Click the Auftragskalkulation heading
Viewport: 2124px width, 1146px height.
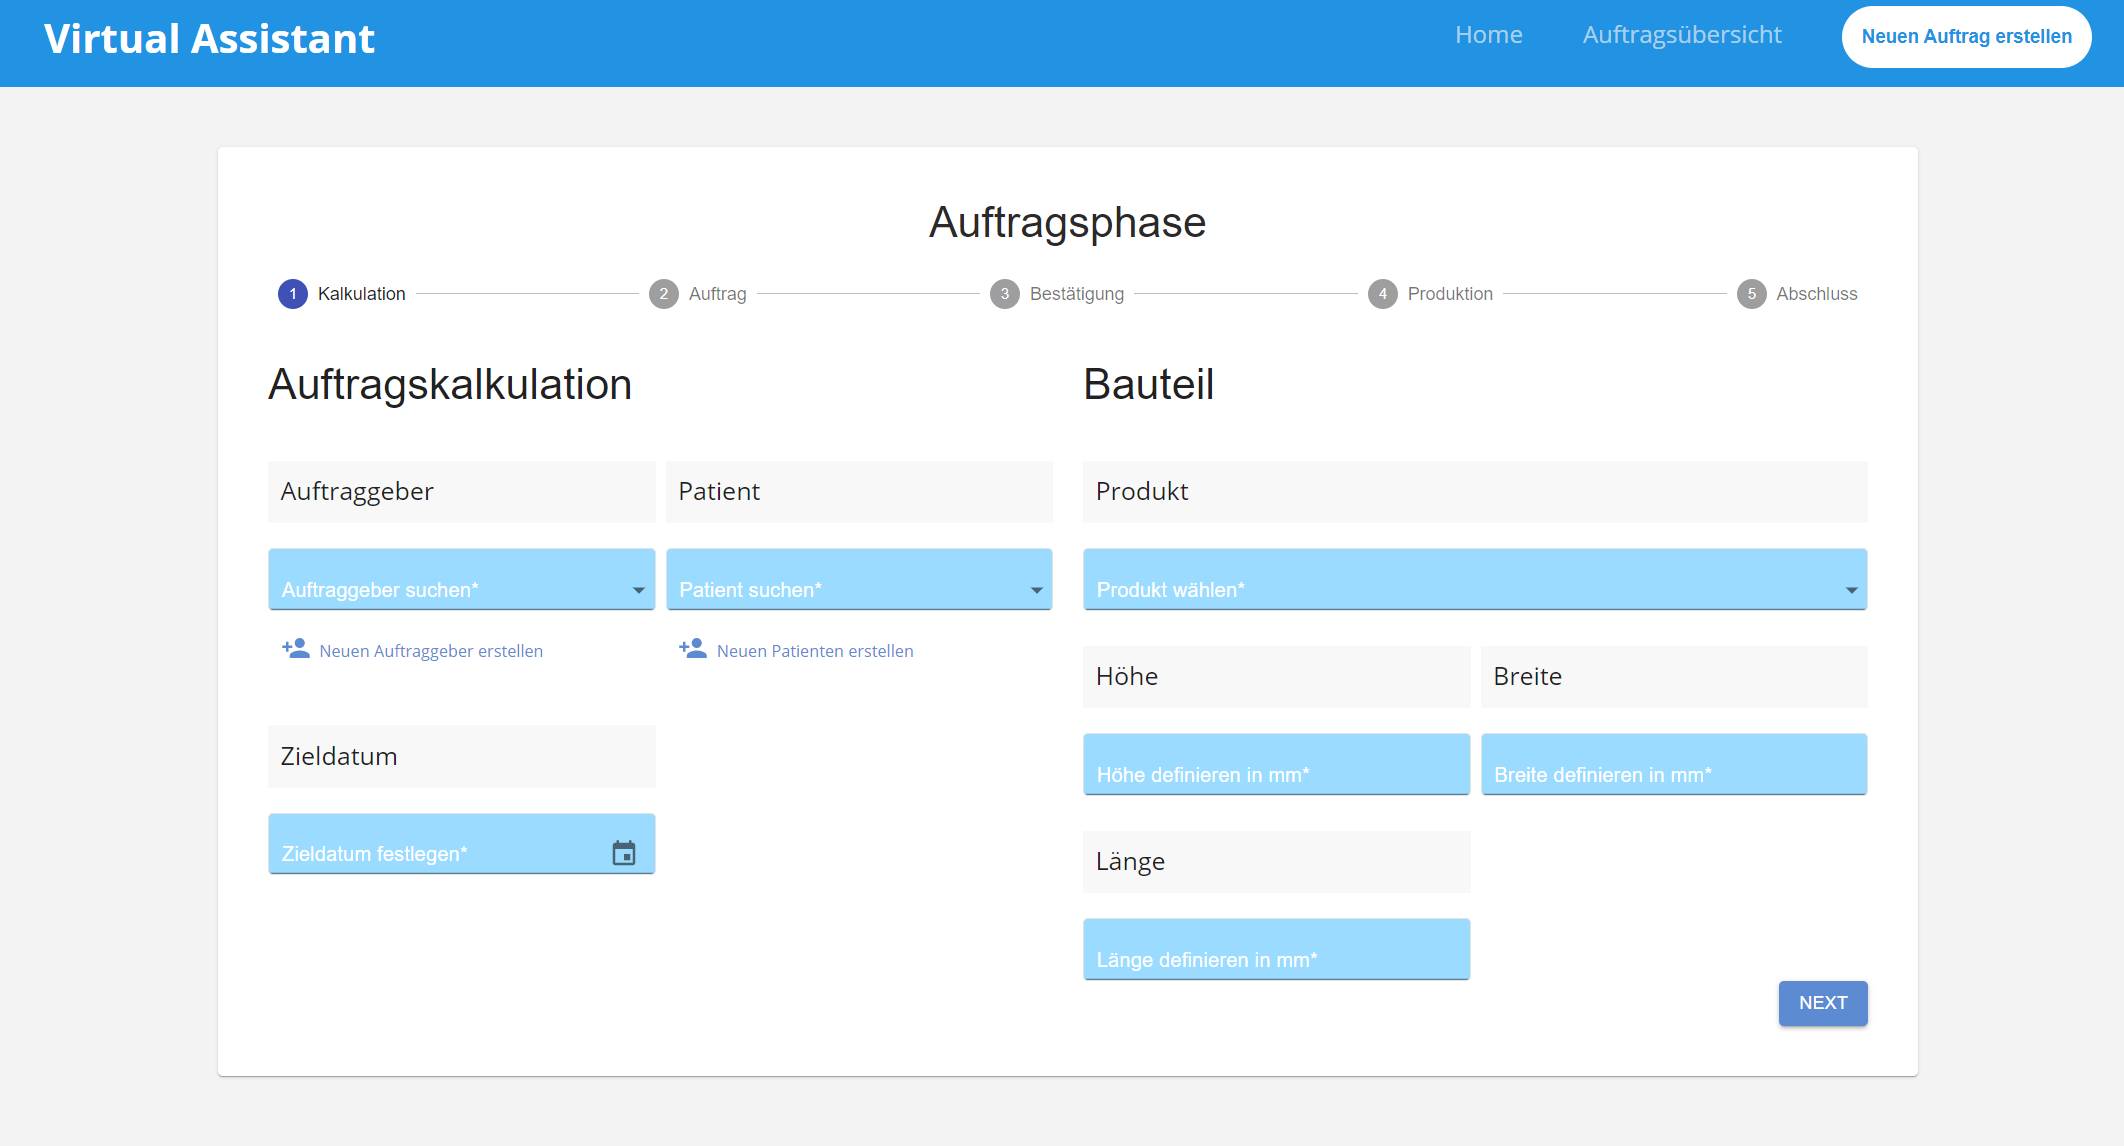[x=450, y=385]
